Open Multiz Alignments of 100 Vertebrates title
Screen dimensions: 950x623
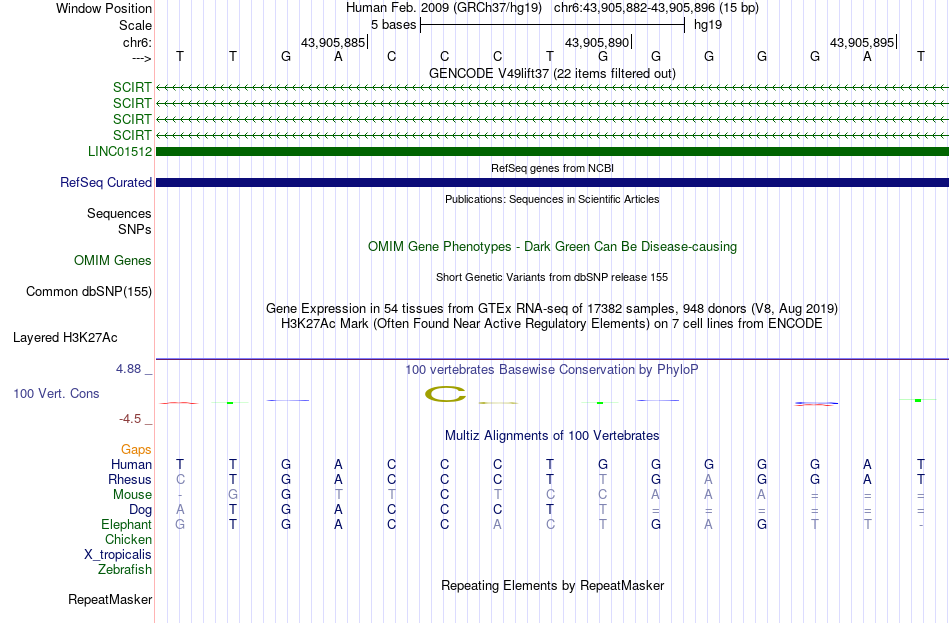552,436
